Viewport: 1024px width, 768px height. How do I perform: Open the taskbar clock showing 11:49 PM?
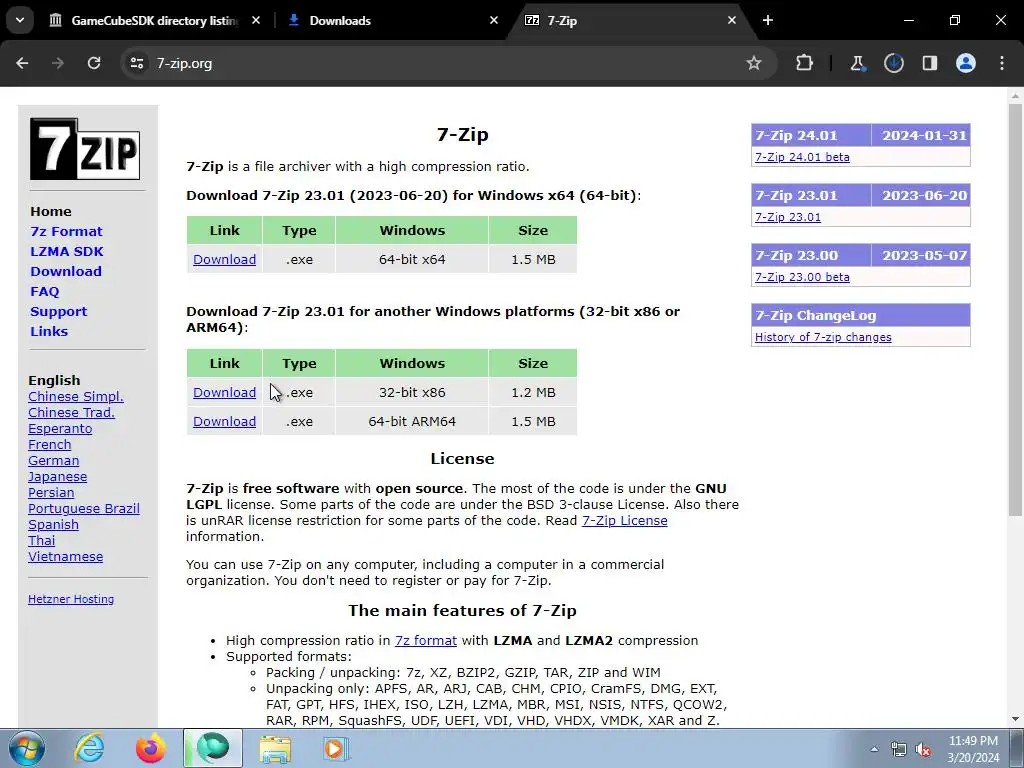click(x=973, y=749)
